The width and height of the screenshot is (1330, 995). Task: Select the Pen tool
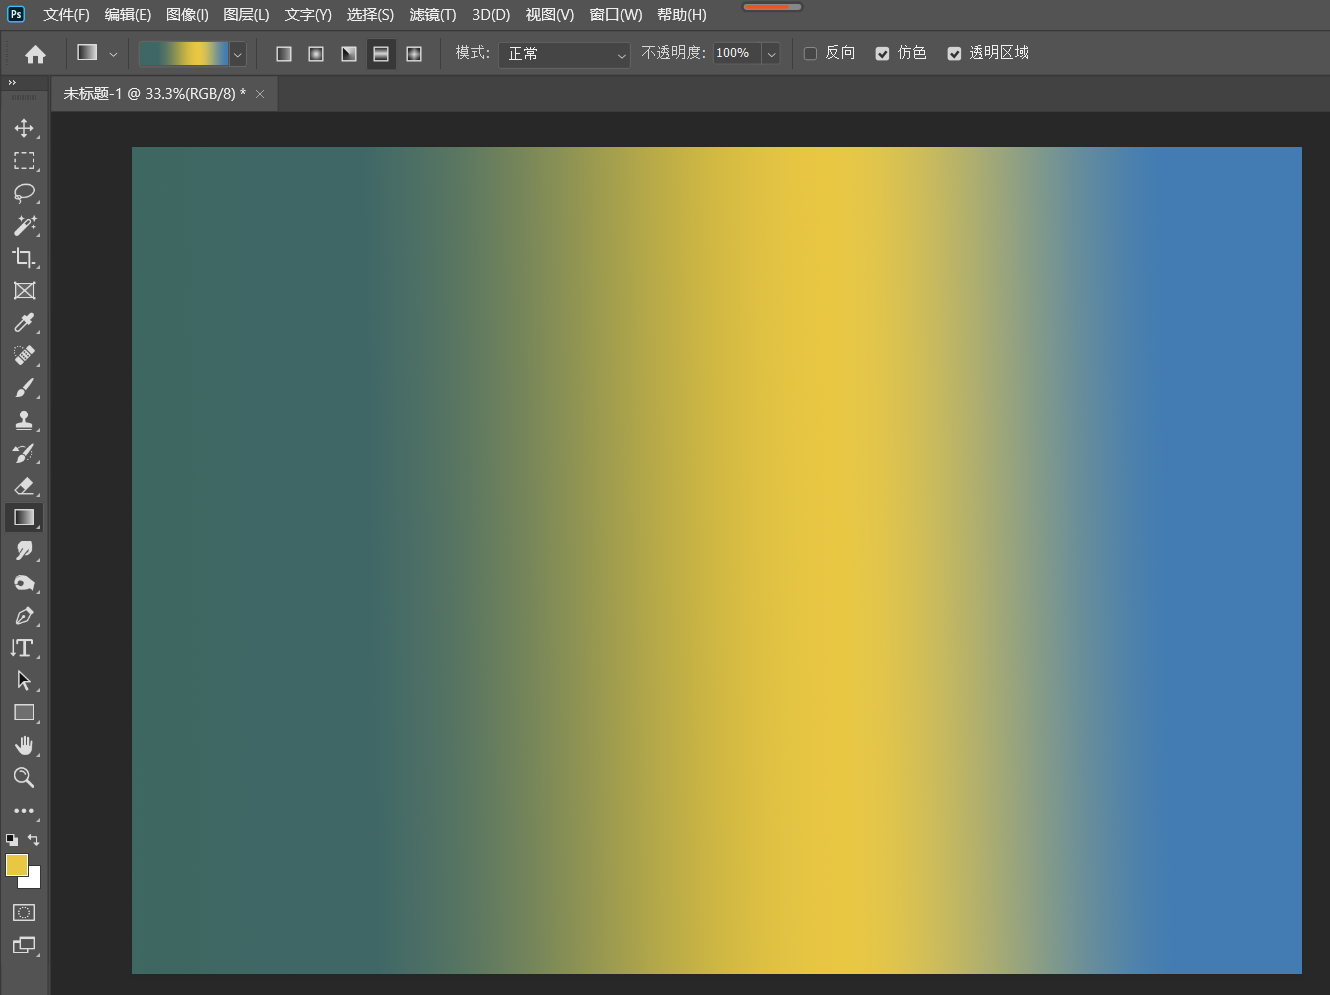pos(24,615)
